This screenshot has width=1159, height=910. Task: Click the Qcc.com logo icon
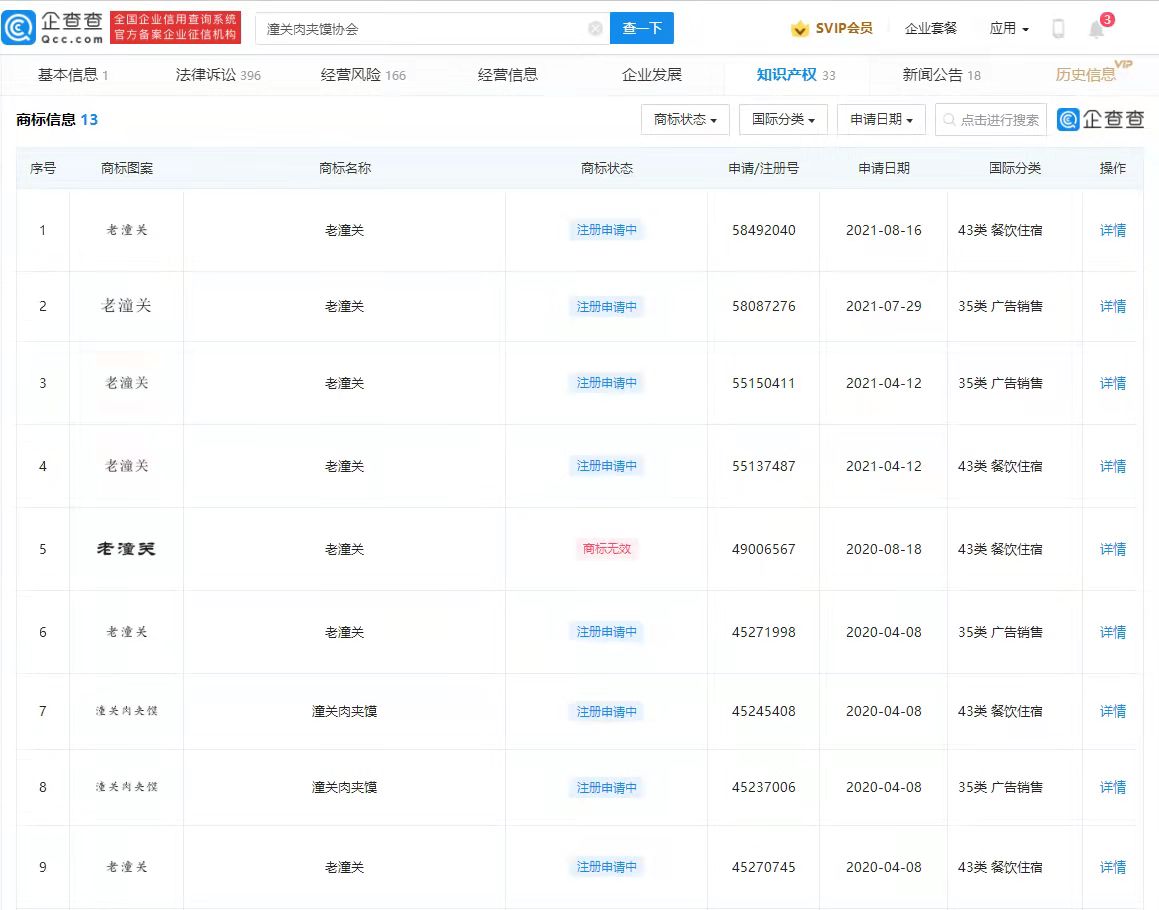[x=19, y=28]
